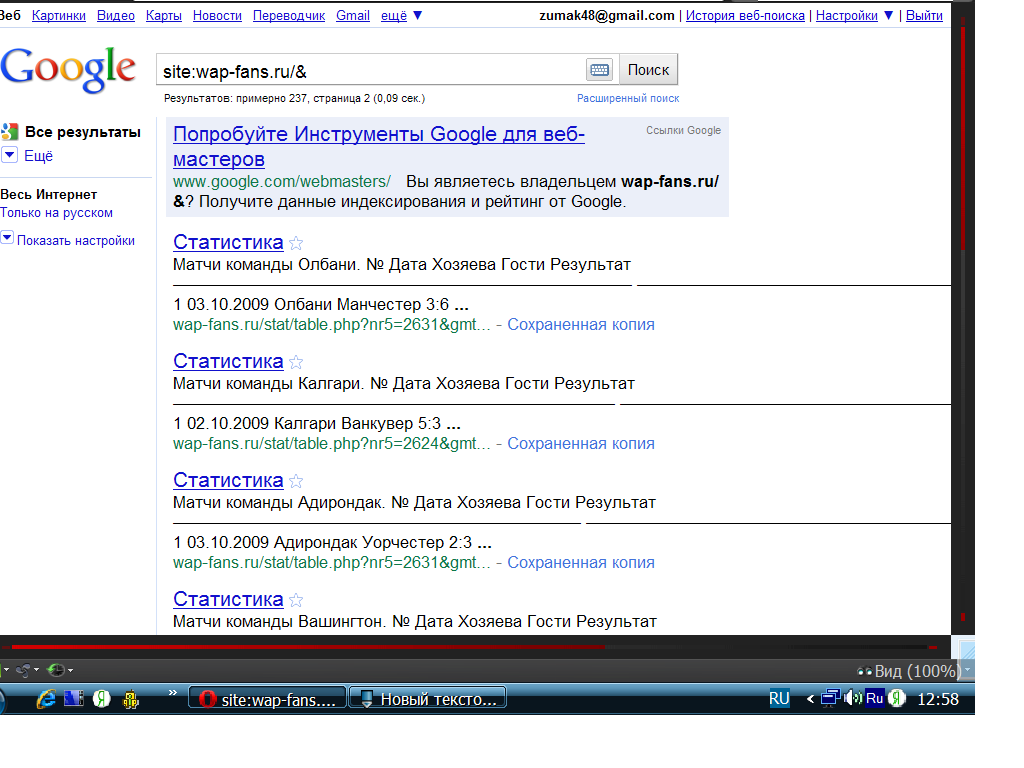Click the Все результаты icon in sidebar
This screenshot has width=1024, height=768.
click(x=10, y=132)
